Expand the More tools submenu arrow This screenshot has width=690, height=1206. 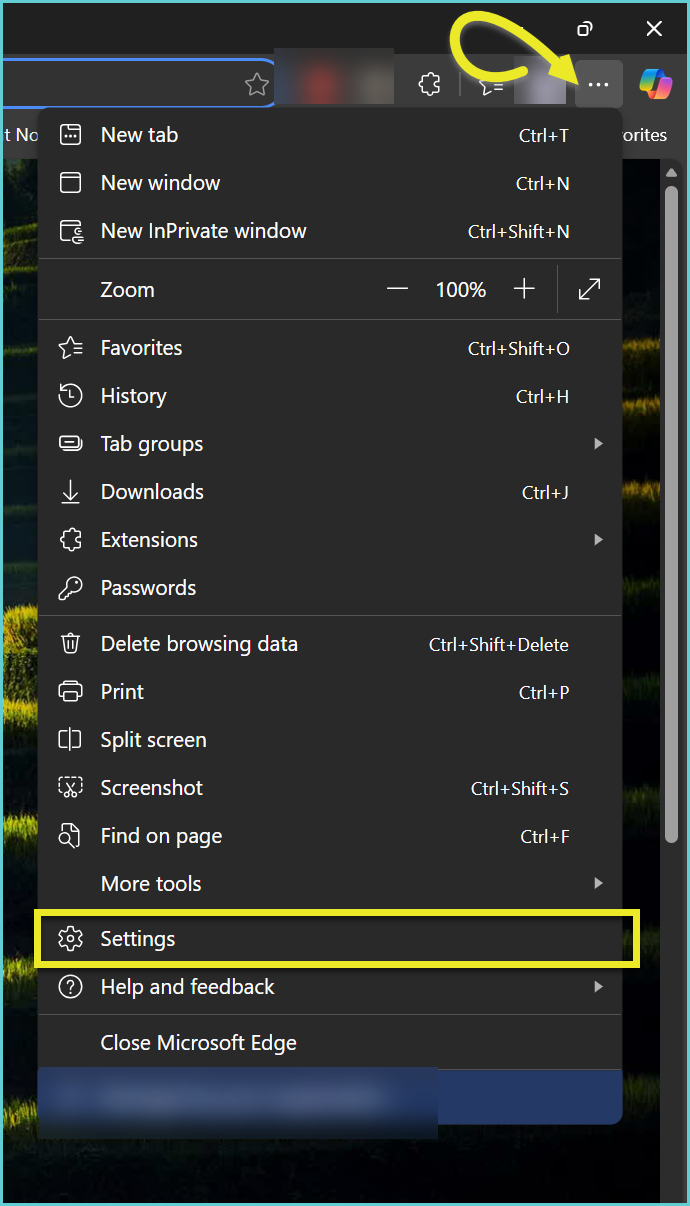click(598, 884)
